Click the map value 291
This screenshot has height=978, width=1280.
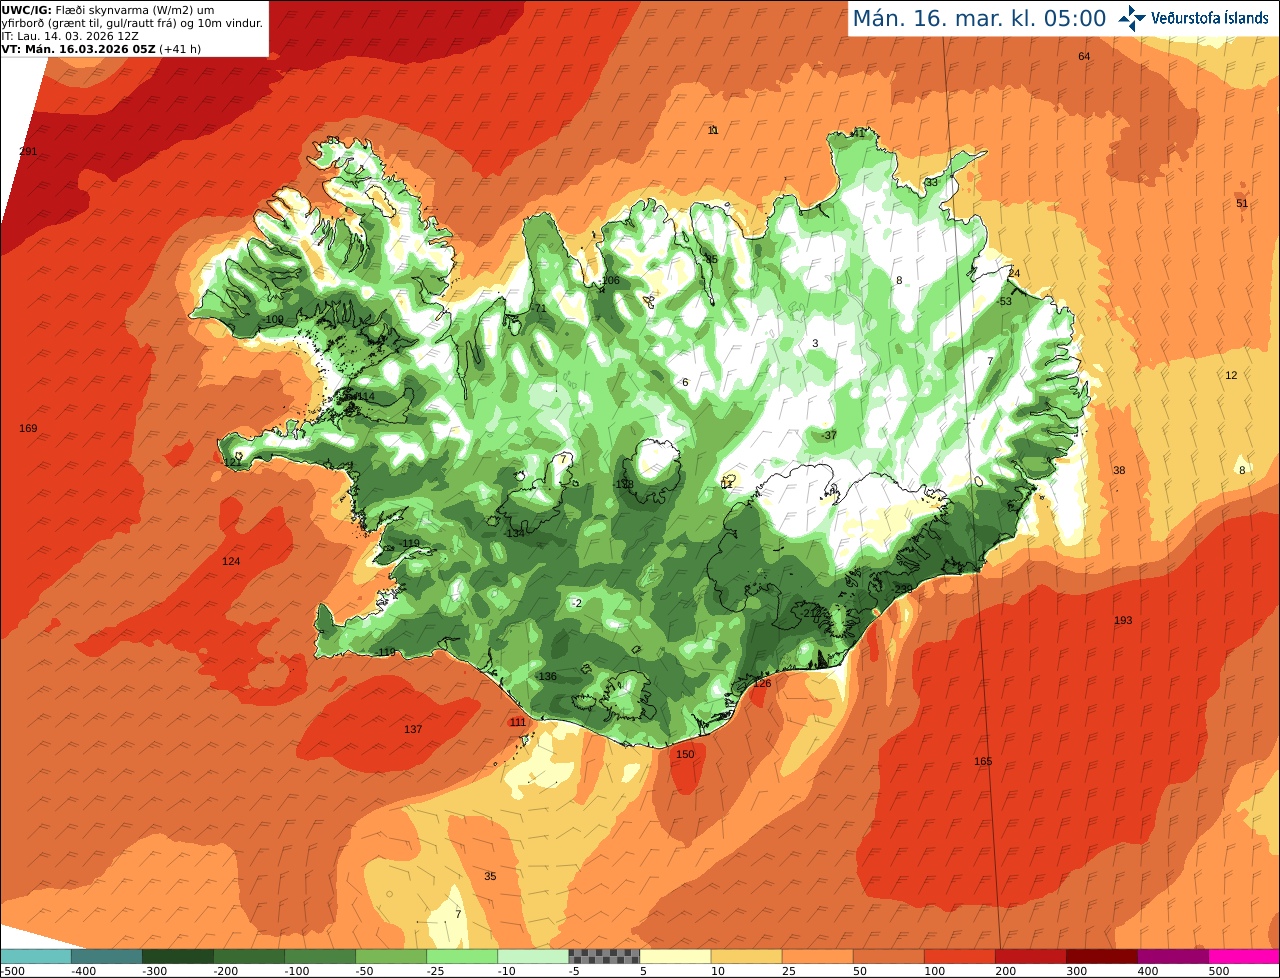coord(28,151)
